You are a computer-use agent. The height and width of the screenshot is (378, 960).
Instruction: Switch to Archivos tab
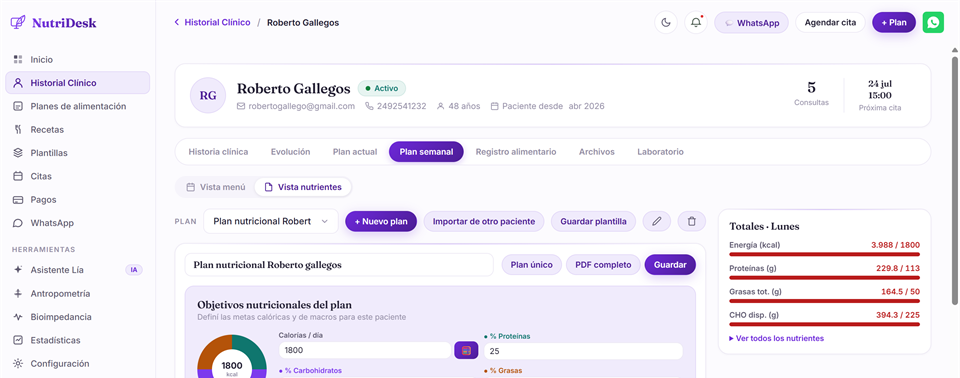[x=596, y=151]
